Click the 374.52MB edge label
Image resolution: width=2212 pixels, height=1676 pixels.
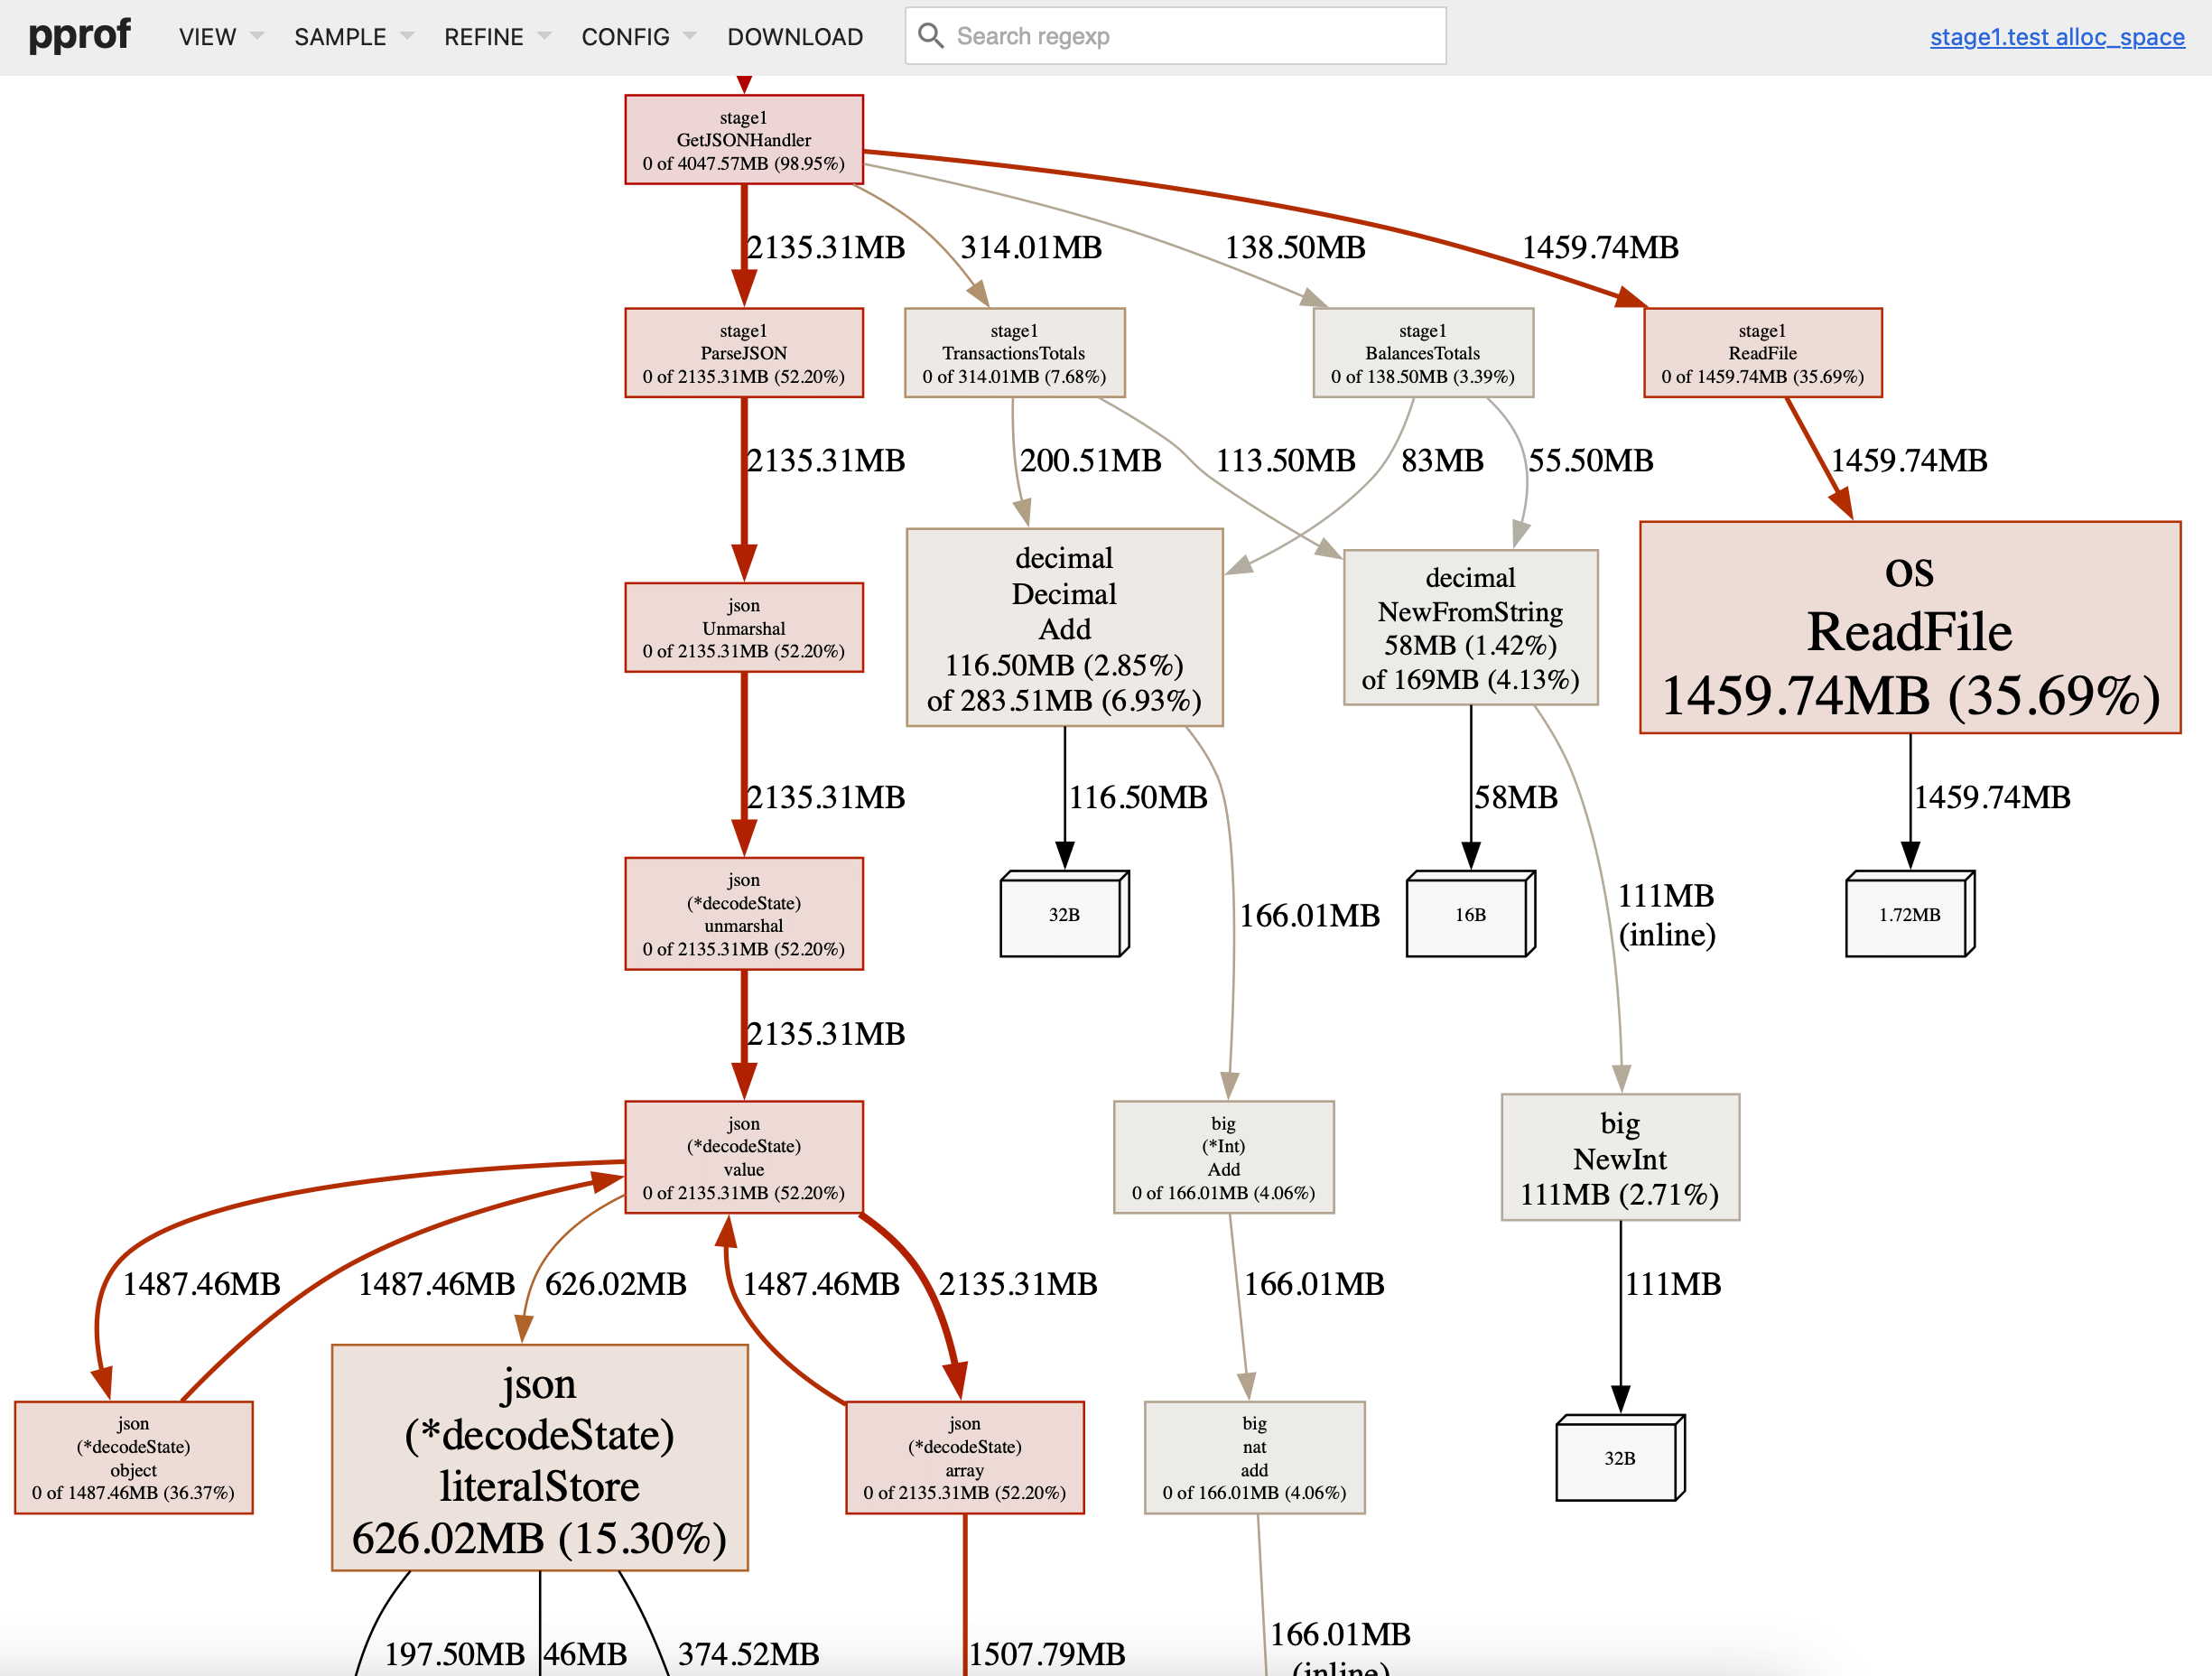pyautogui.click(x=748, y=1654)
